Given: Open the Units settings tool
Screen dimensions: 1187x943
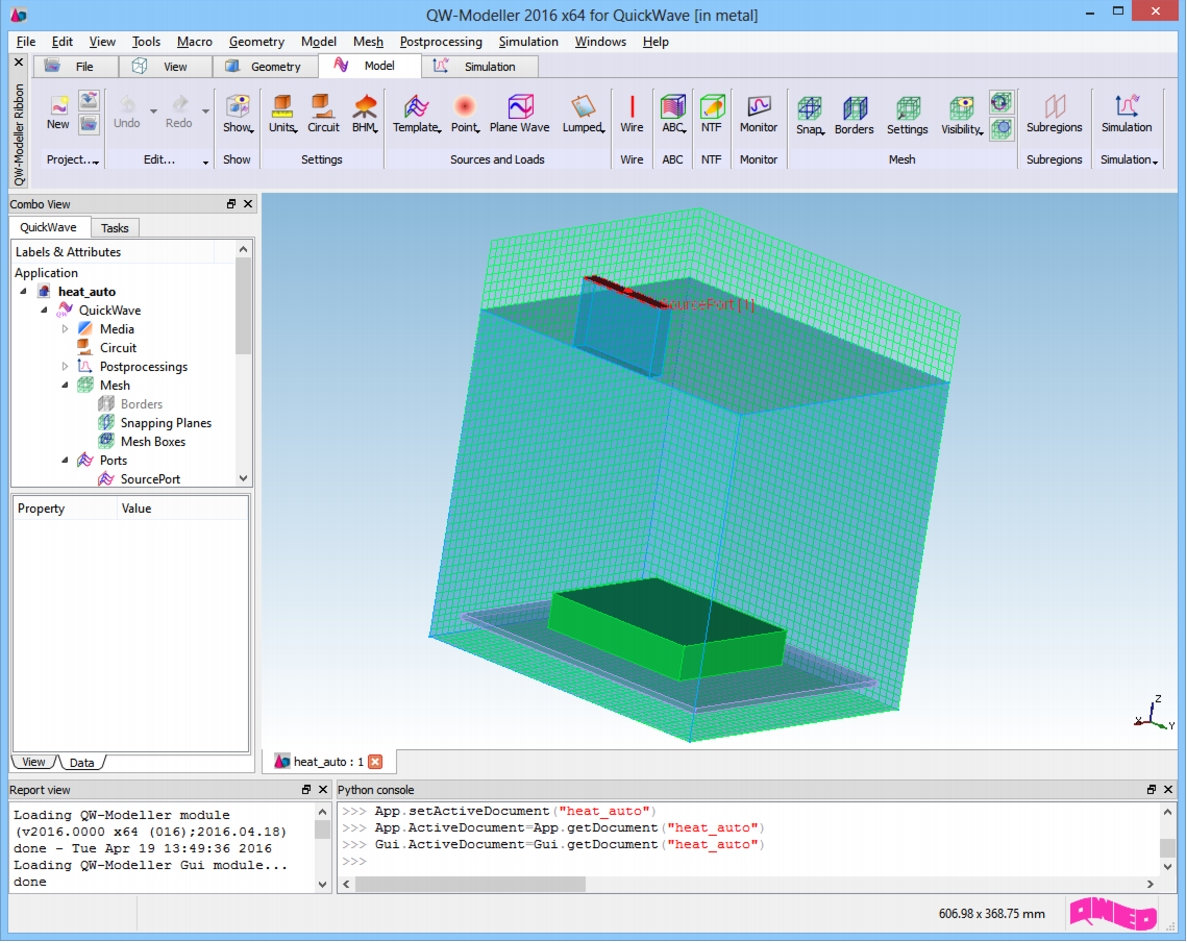Looking at the screenshot, I should tap(282, 114).
